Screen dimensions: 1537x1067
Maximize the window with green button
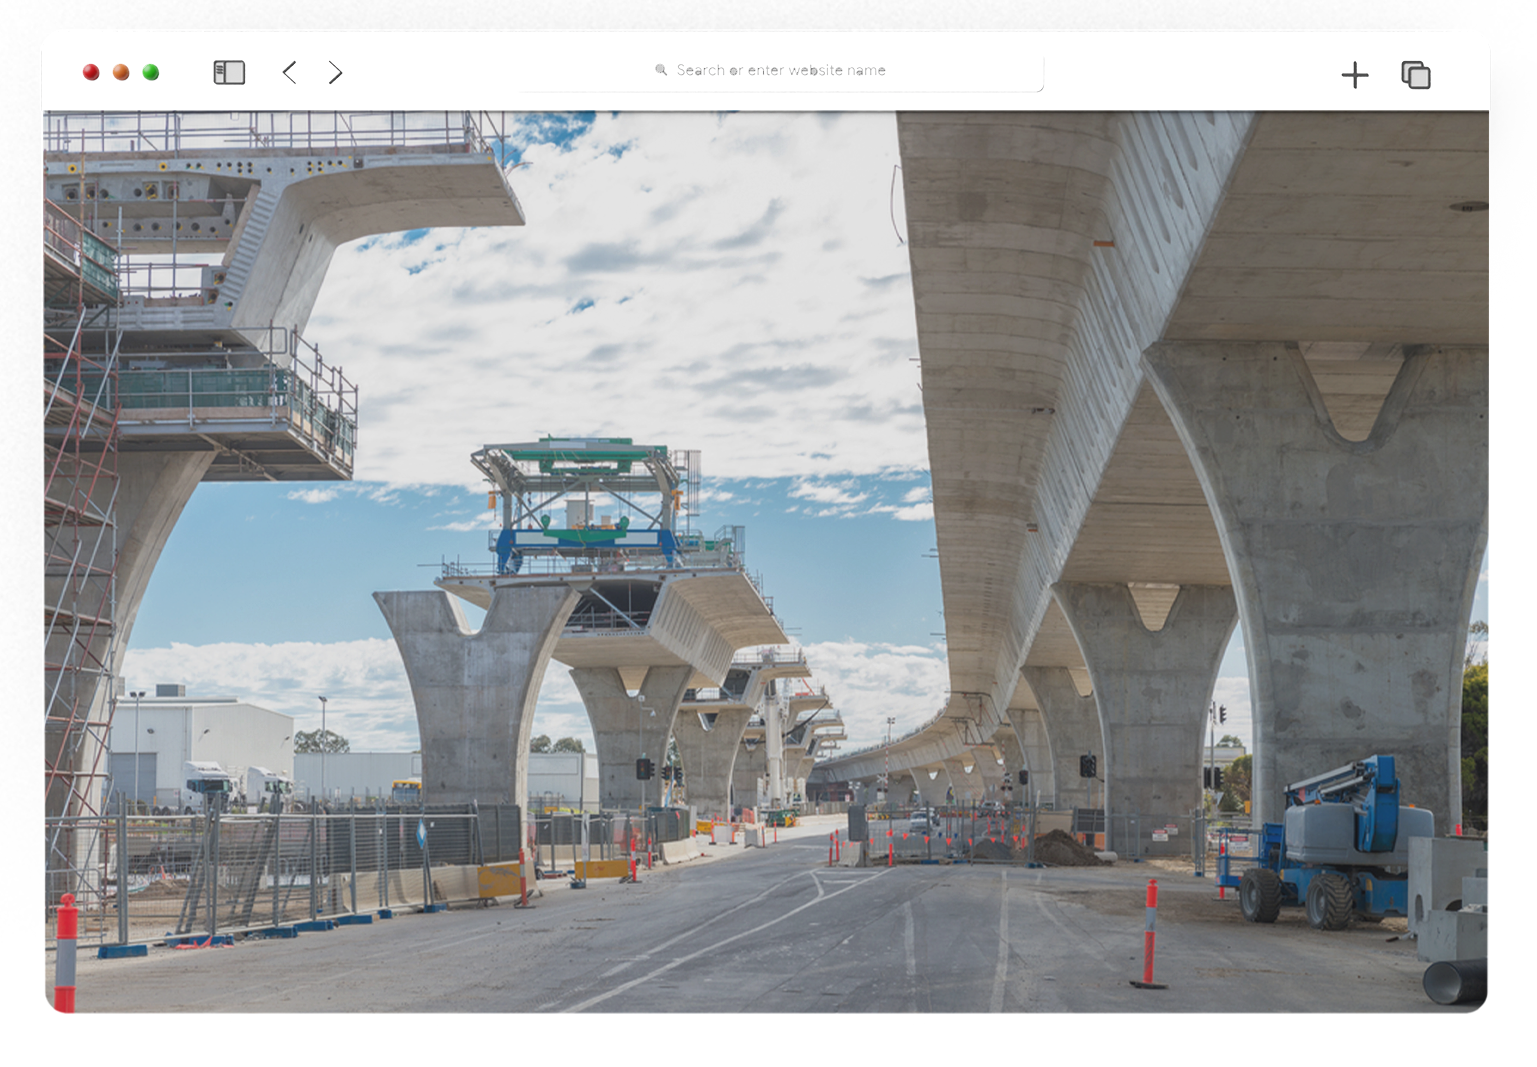coord(151,72)
